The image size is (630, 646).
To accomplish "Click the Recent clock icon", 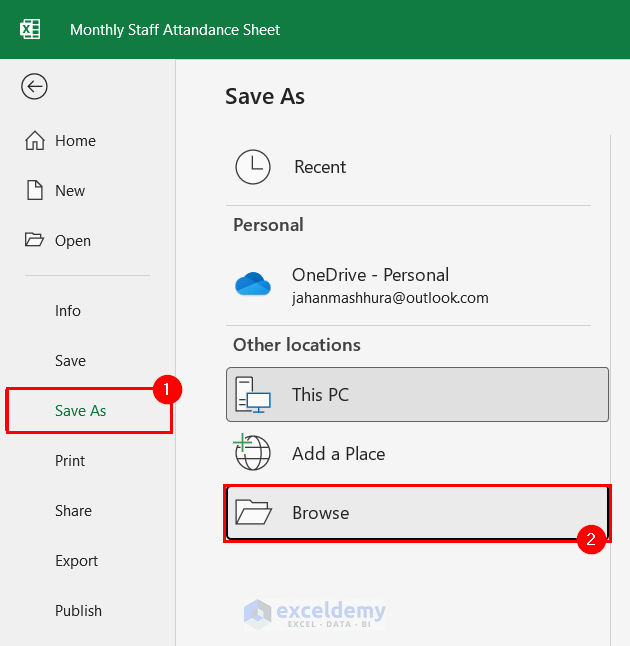I will click(253, 167).
